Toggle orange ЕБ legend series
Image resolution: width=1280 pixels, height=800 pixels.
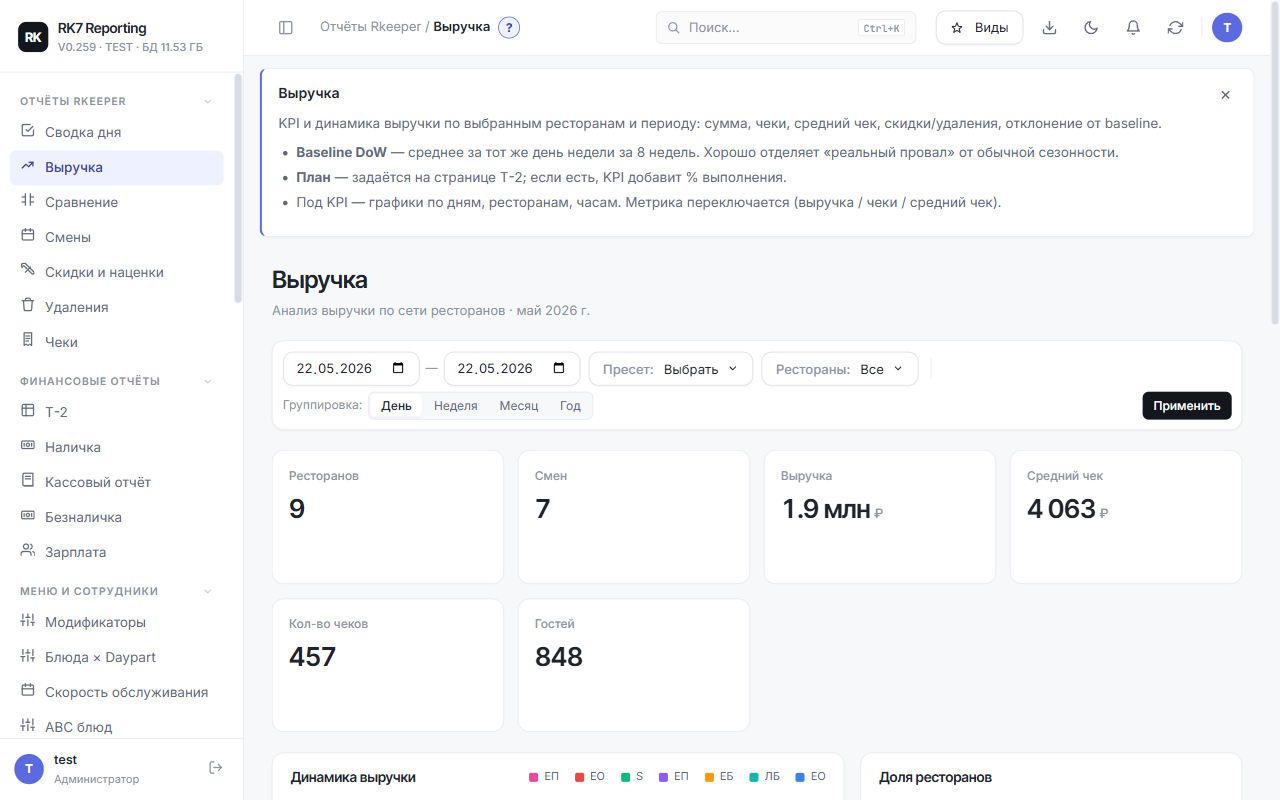(719, 777)
